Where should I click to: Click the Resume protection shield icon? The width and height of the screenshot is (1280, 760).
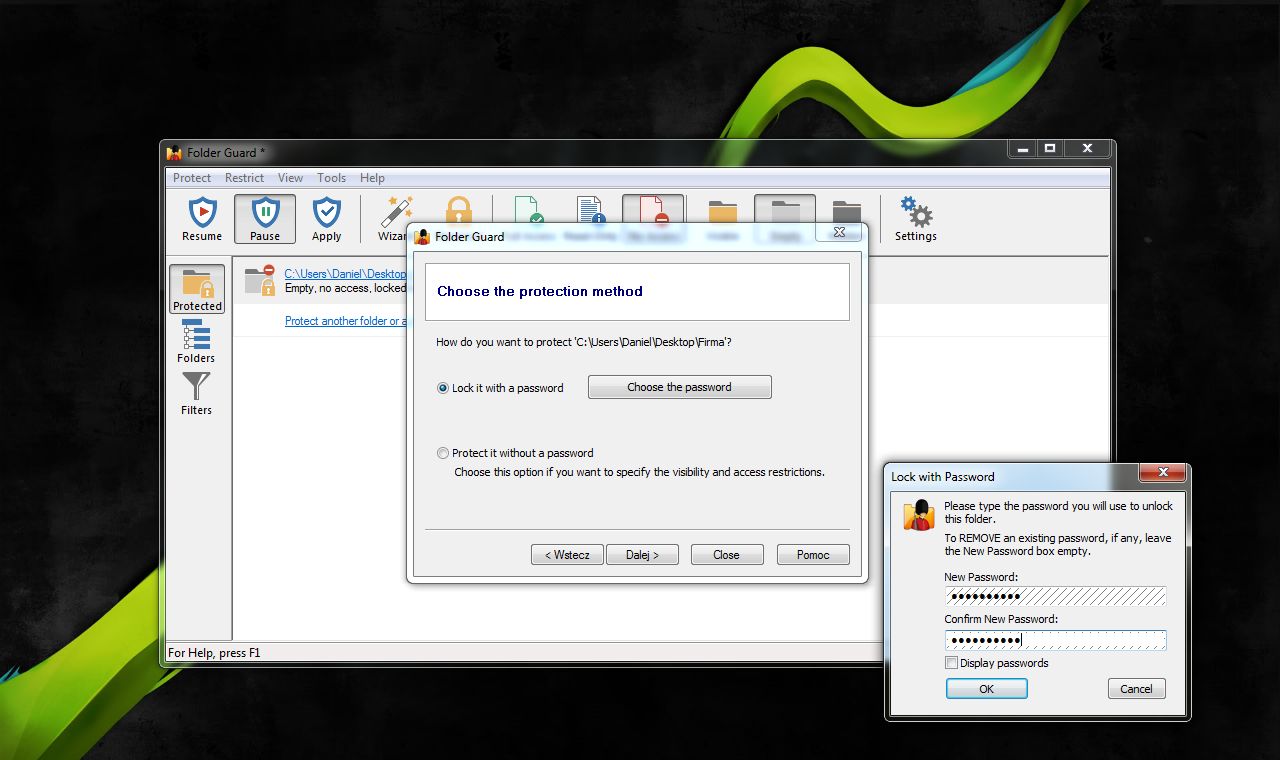tap(202, 212)
